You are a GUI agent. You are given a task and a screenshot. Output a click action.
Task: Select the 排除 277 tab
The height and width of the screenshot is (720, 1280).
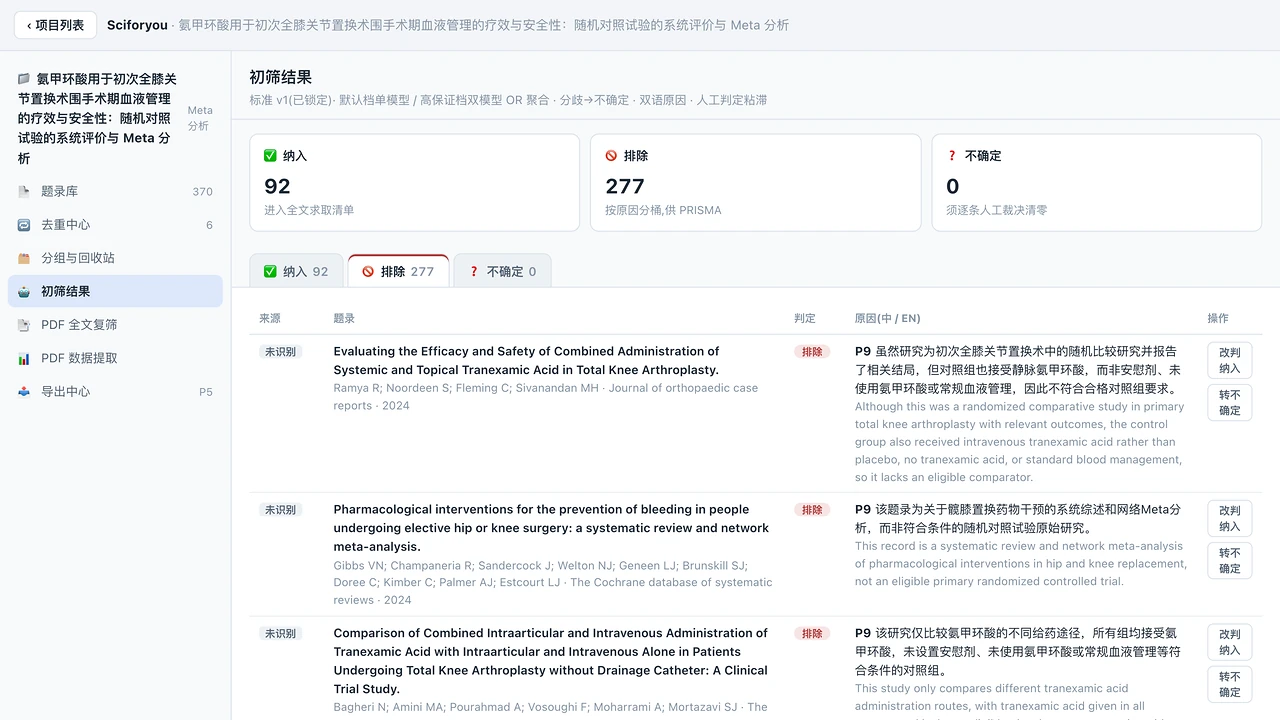click(398, 271)
